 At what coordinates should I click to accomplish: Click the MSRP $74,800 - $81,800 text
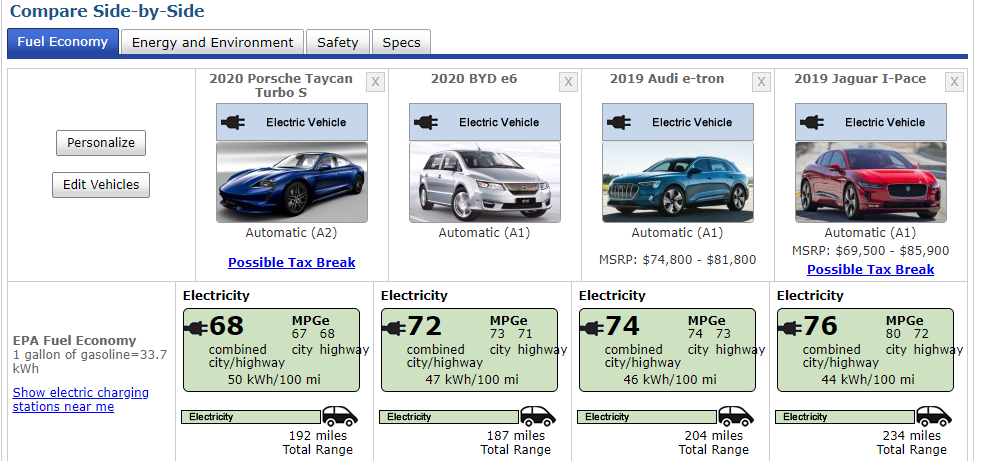click(x=678, y=259)
